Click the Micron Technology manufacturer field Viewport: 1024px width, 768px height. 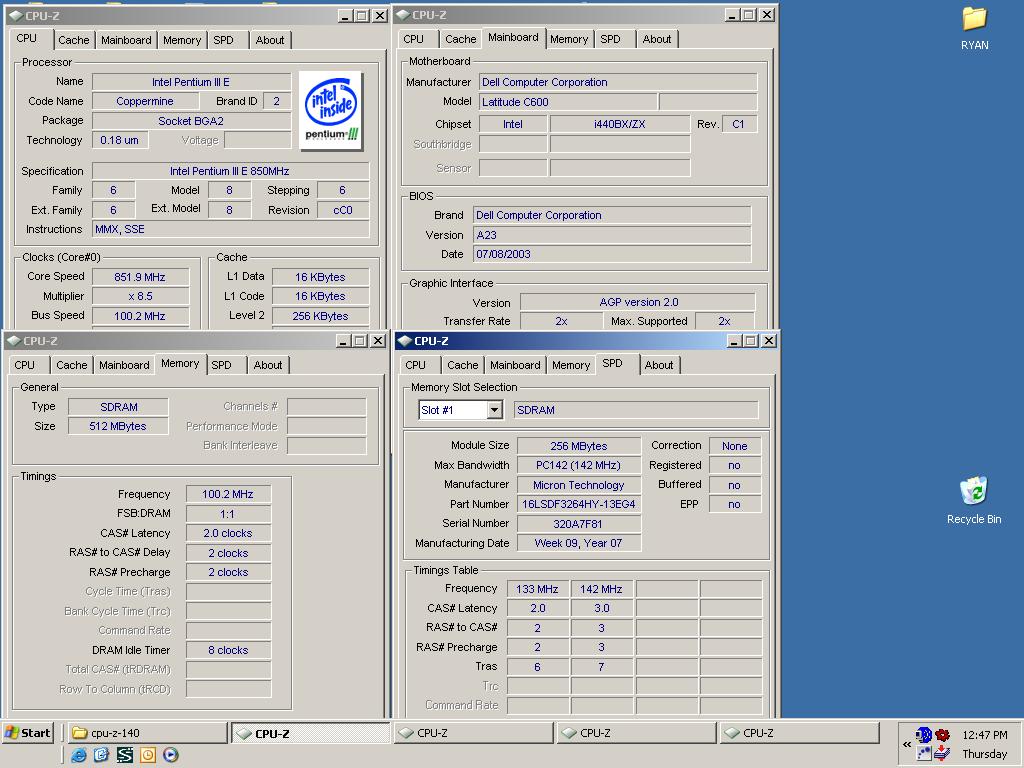point(579,485)
